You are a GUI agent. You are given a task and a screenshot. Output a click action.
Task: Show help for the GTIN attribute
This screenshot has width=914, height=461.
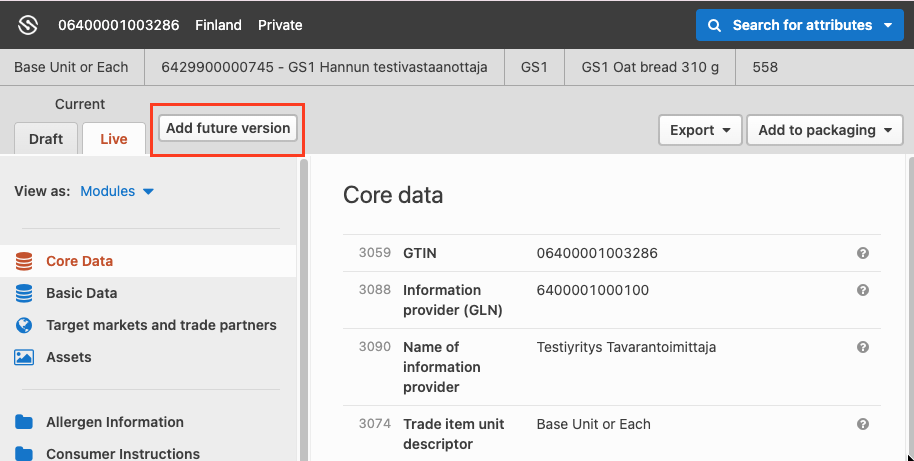click(863, 253)
